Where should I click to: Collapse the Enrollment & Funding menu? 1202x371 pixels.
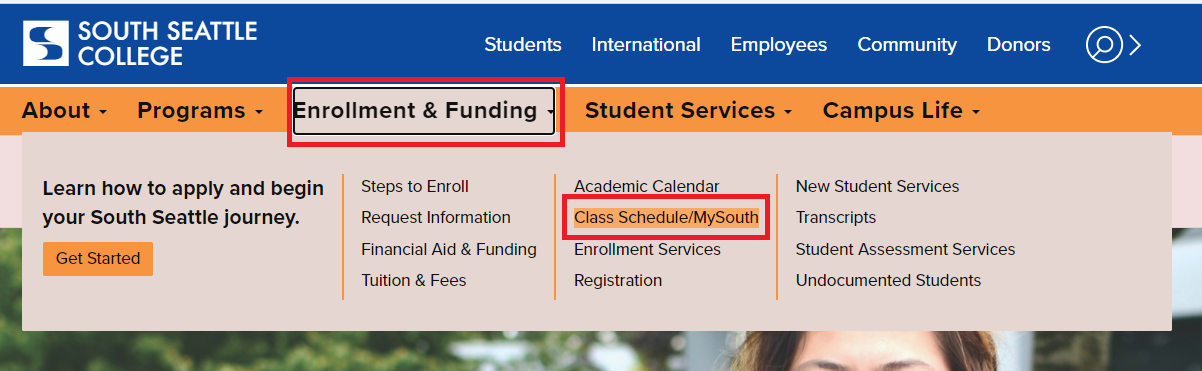click(424, 111)
